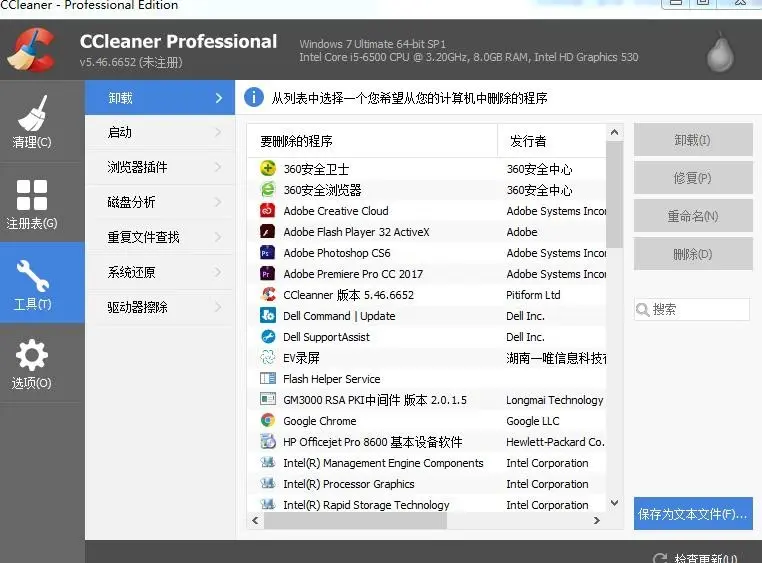Image resolution: width=762 pixels, height=563 pixels.
Task: Open the 重复文件查找 duplicate finder tab
Action: 160,237
